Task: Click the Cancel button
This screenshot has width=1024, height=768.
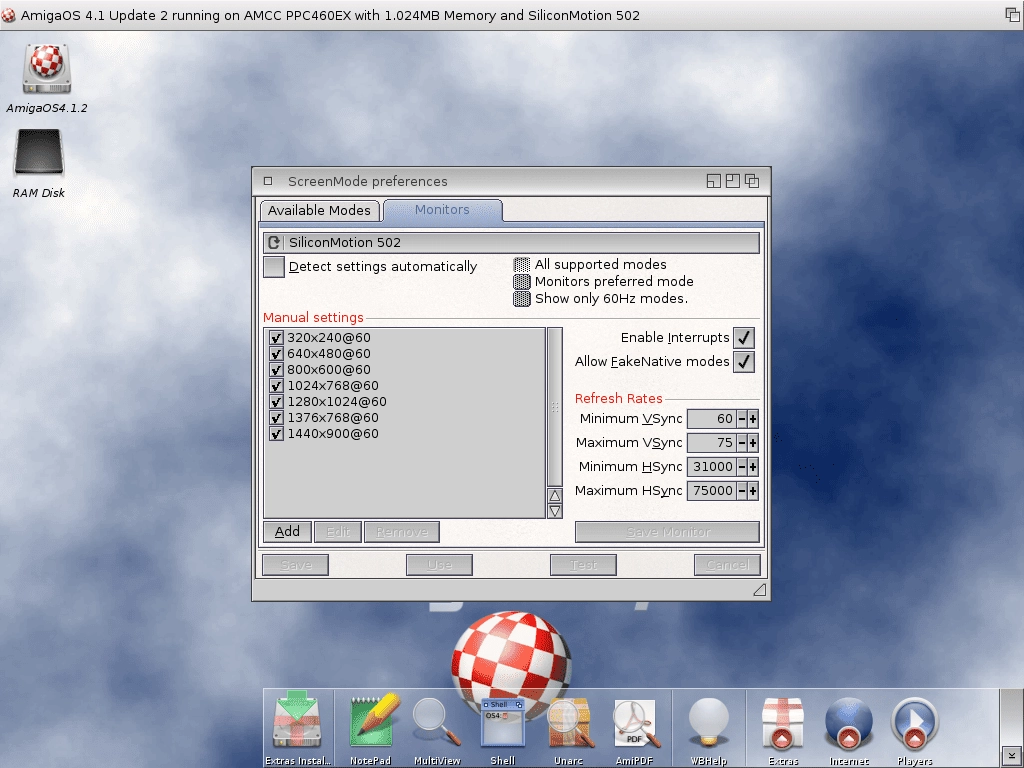Action: tap(728, 565)
